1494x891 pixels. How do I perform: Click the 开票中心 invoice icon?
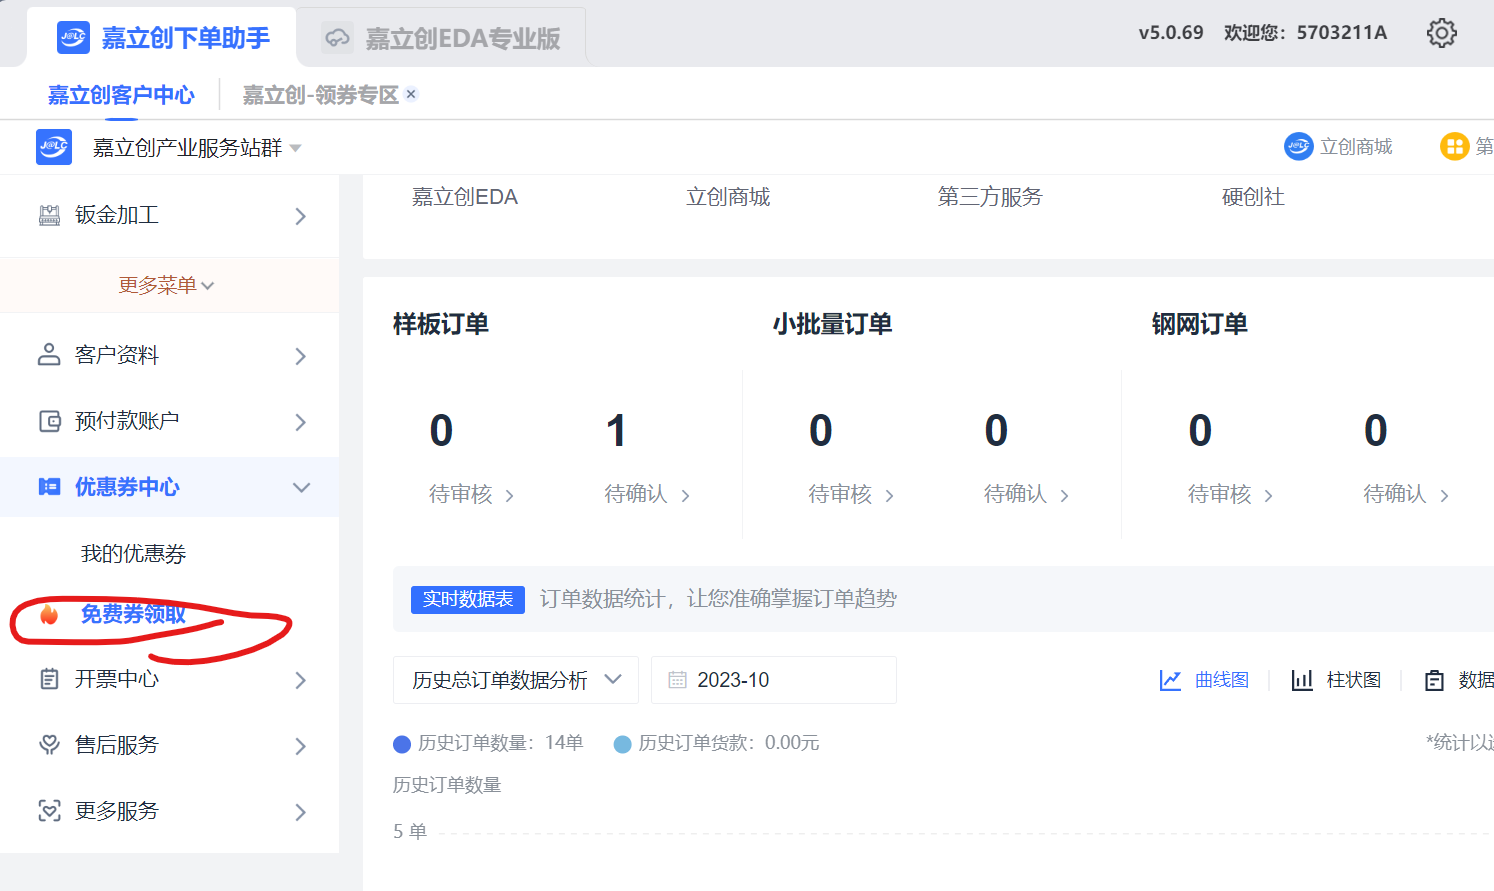click(49, 679)
